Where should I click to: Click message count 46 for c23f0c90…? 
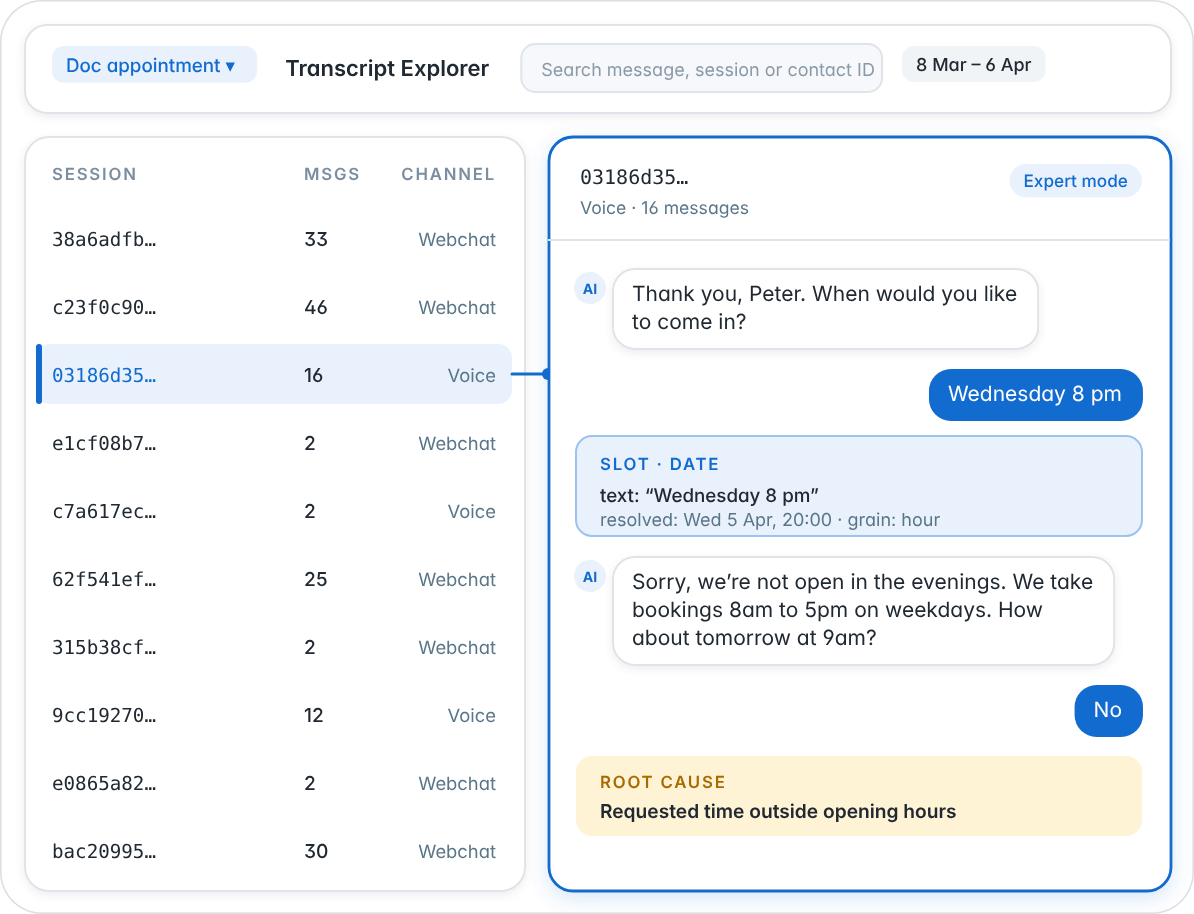pos(316,307)
